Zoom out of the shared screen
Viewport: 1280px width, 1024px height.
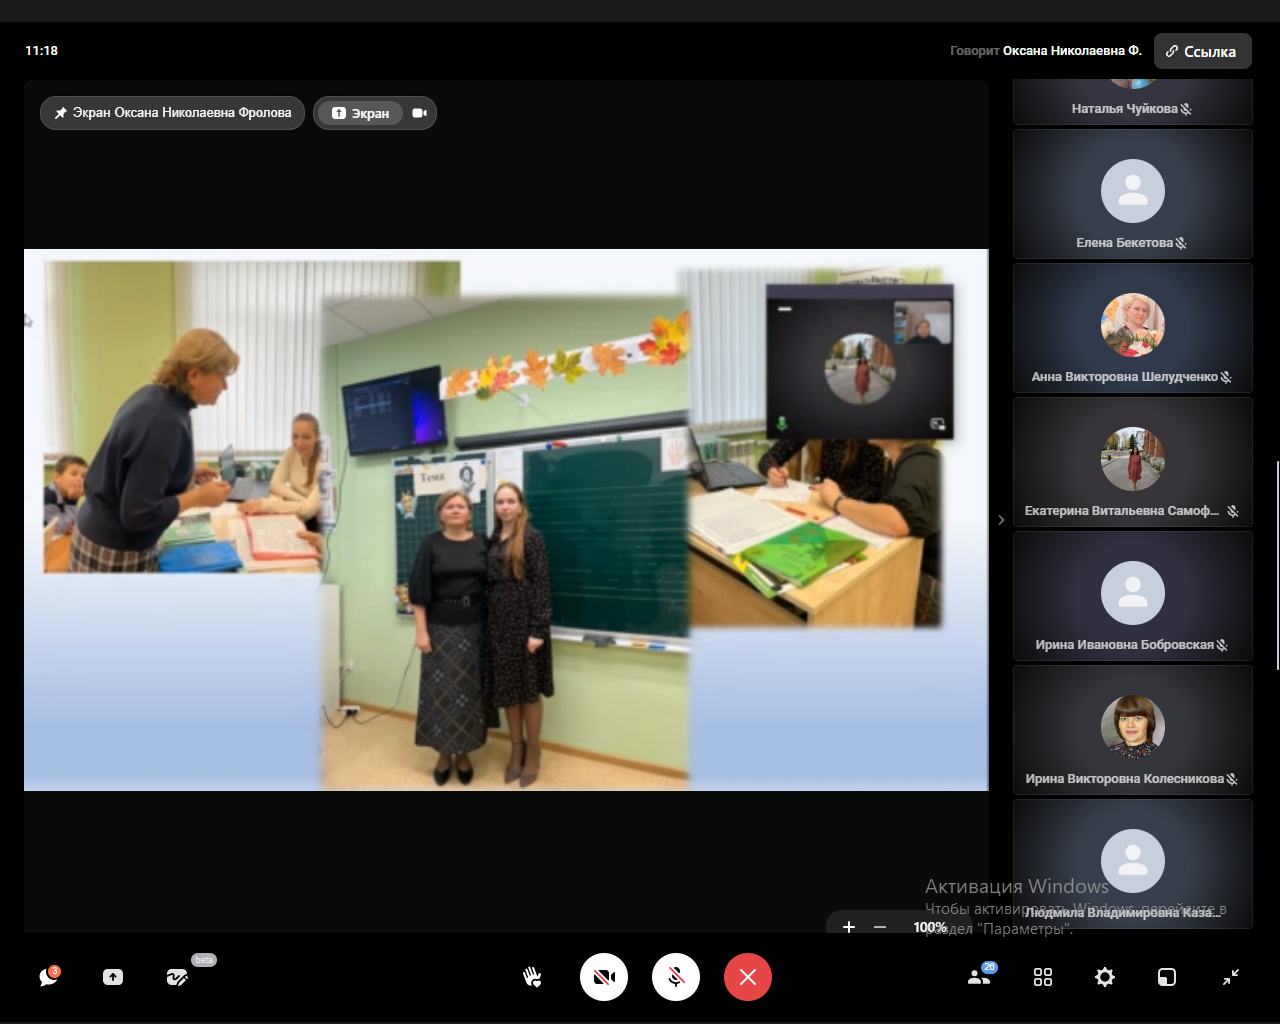pos(880,927)
